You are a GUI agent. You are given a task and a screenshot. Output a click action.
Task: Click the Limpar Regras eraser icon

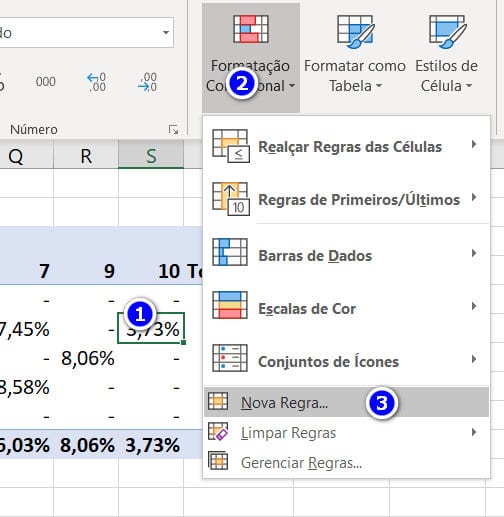coord(218,431)
